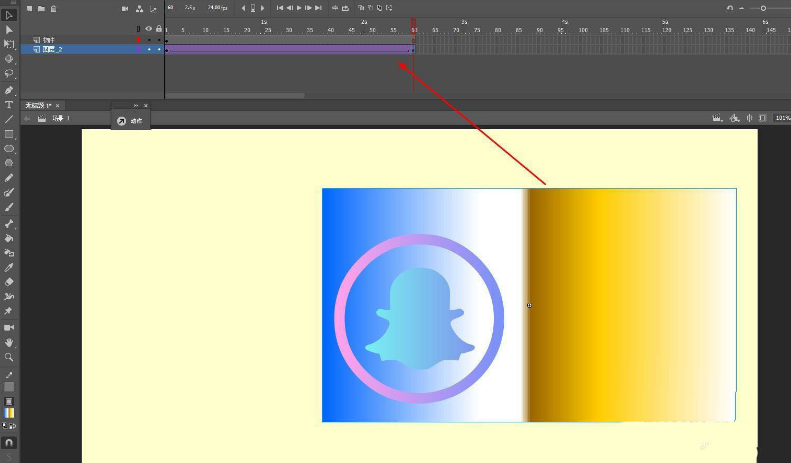Open the stroke color swatch
791x463 pixels.
pos(9,387)
